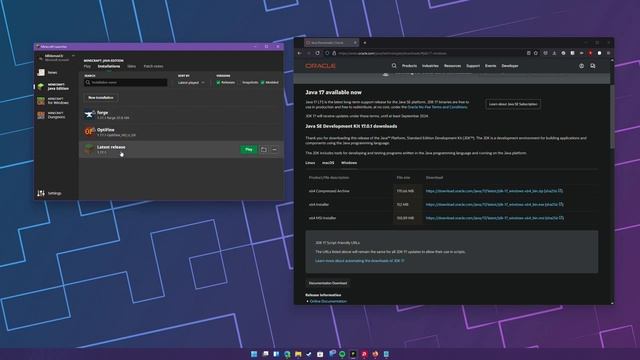640x360 pixels.
Task: Select the OptiFine installation row
Action: (x=181, y=132)
